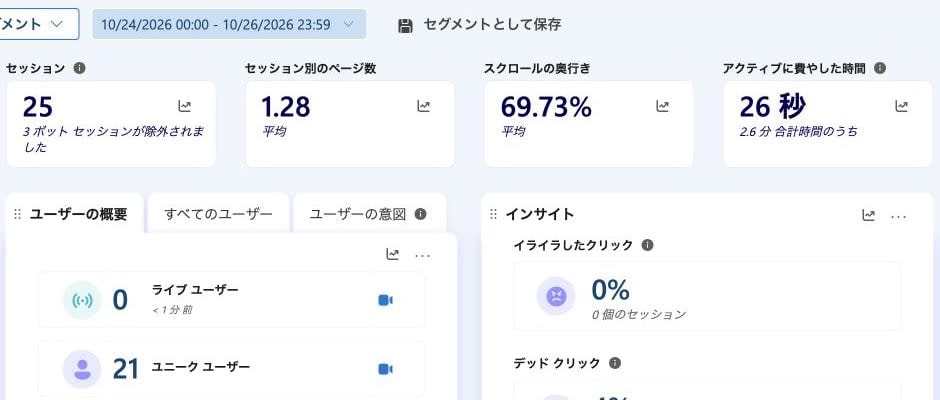Image resolution: width=940 pixels, height=400 pixels.
Task: Click the floppy disk save icon
Action: point(405,25)
